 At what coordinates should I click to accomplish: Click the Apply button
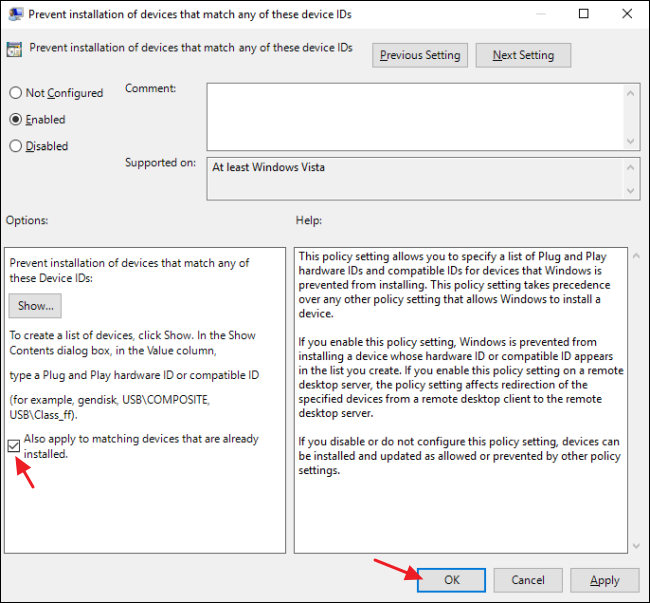click(604, 580)
